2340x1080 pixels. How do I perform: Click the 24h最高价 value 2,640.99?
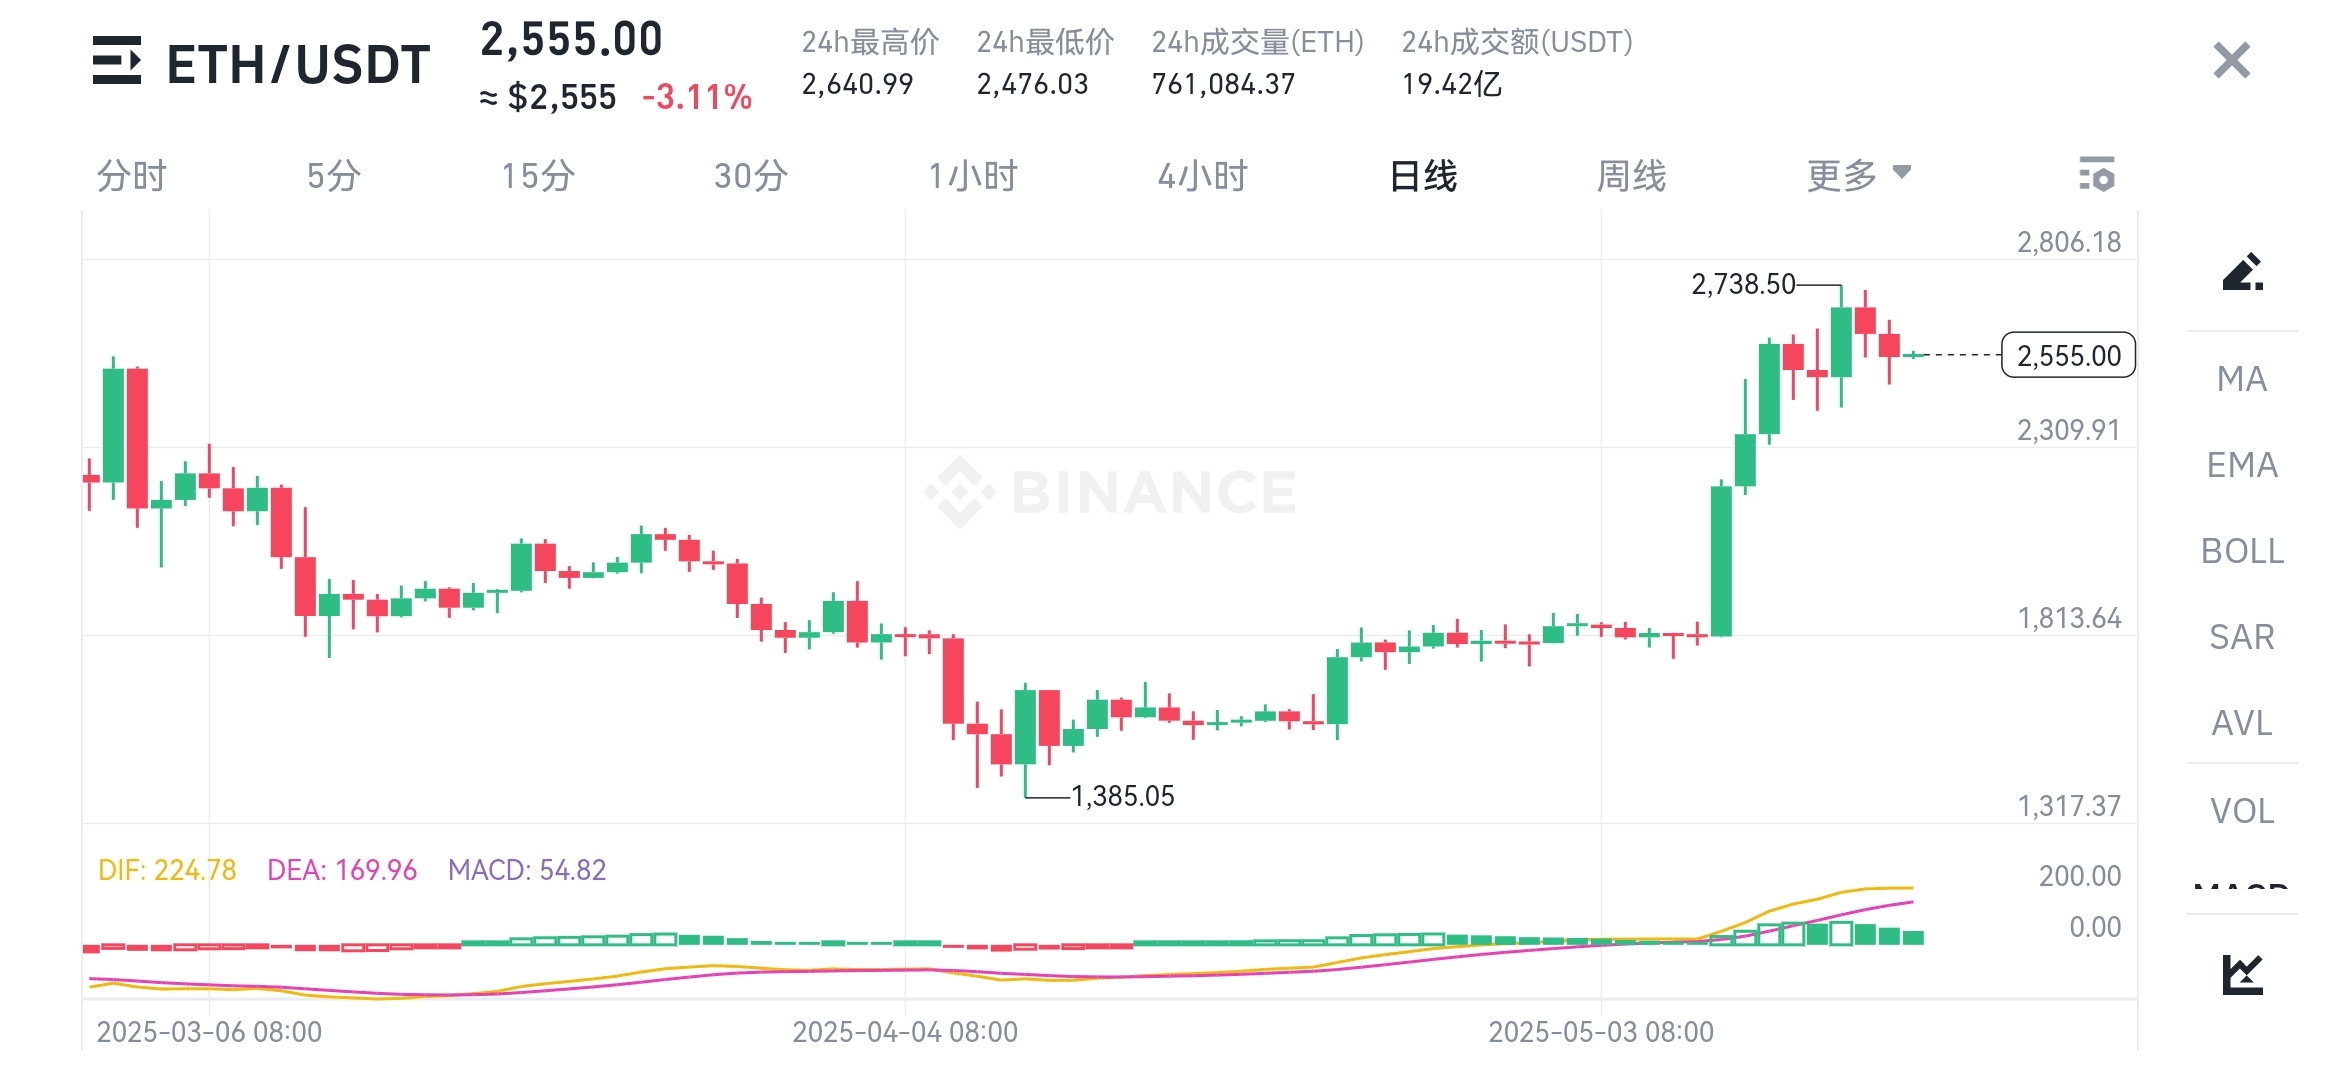(x=855, y=85)
